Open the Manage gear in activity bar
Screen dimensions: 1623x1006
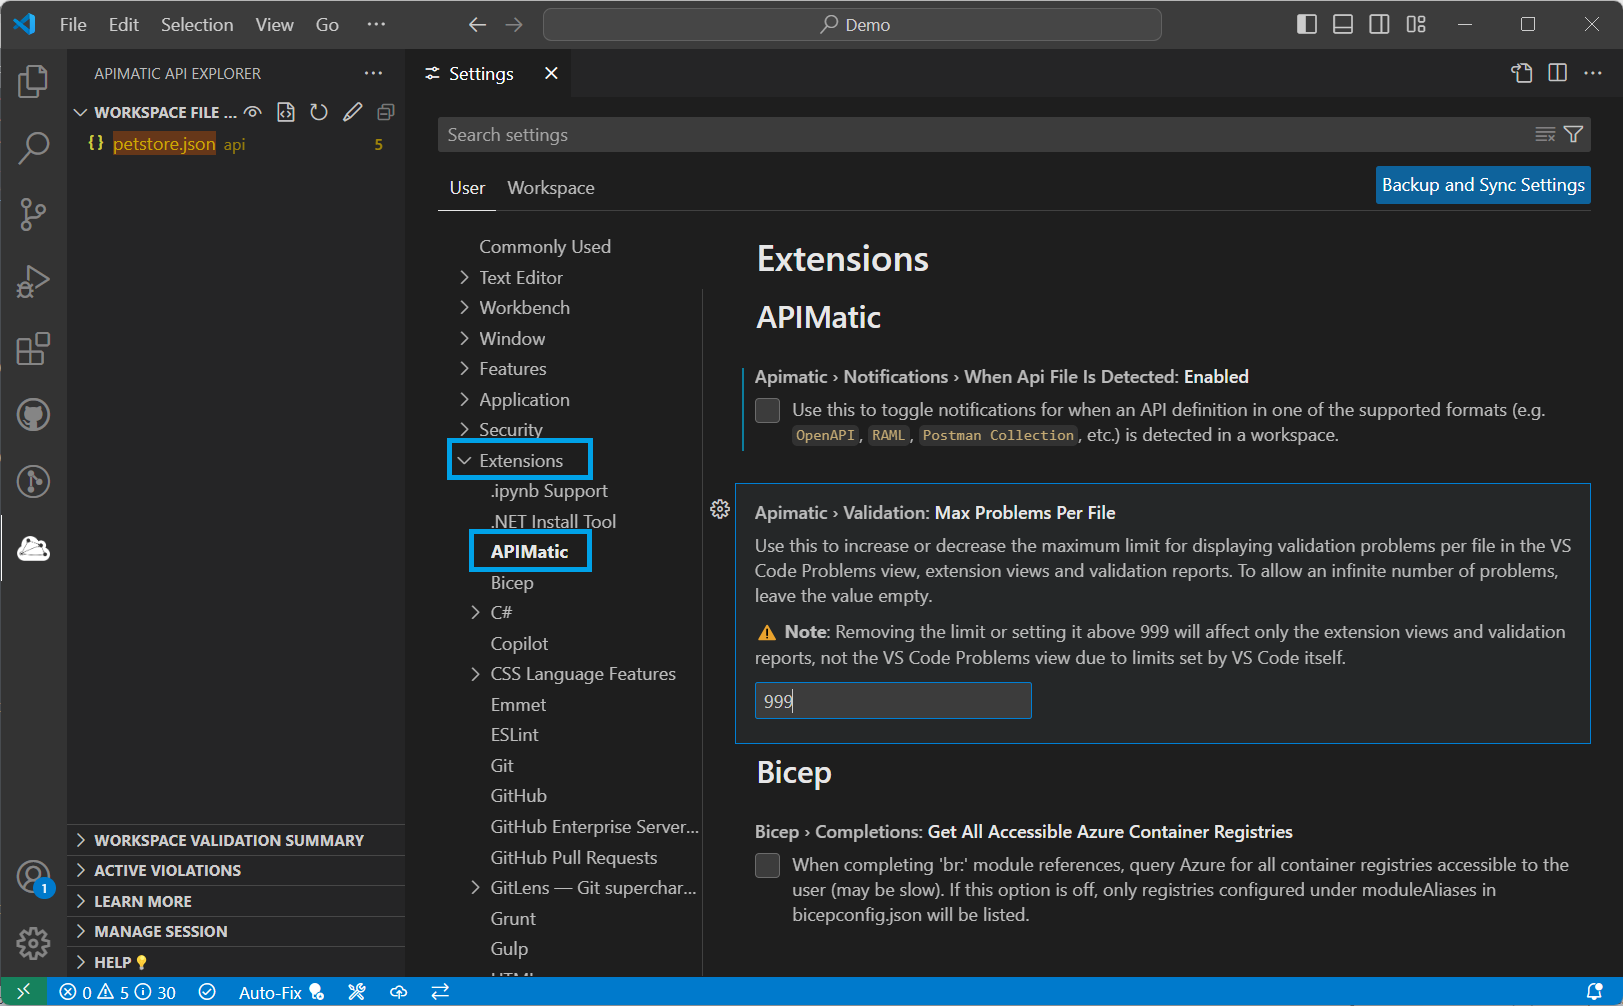[33, 943]
